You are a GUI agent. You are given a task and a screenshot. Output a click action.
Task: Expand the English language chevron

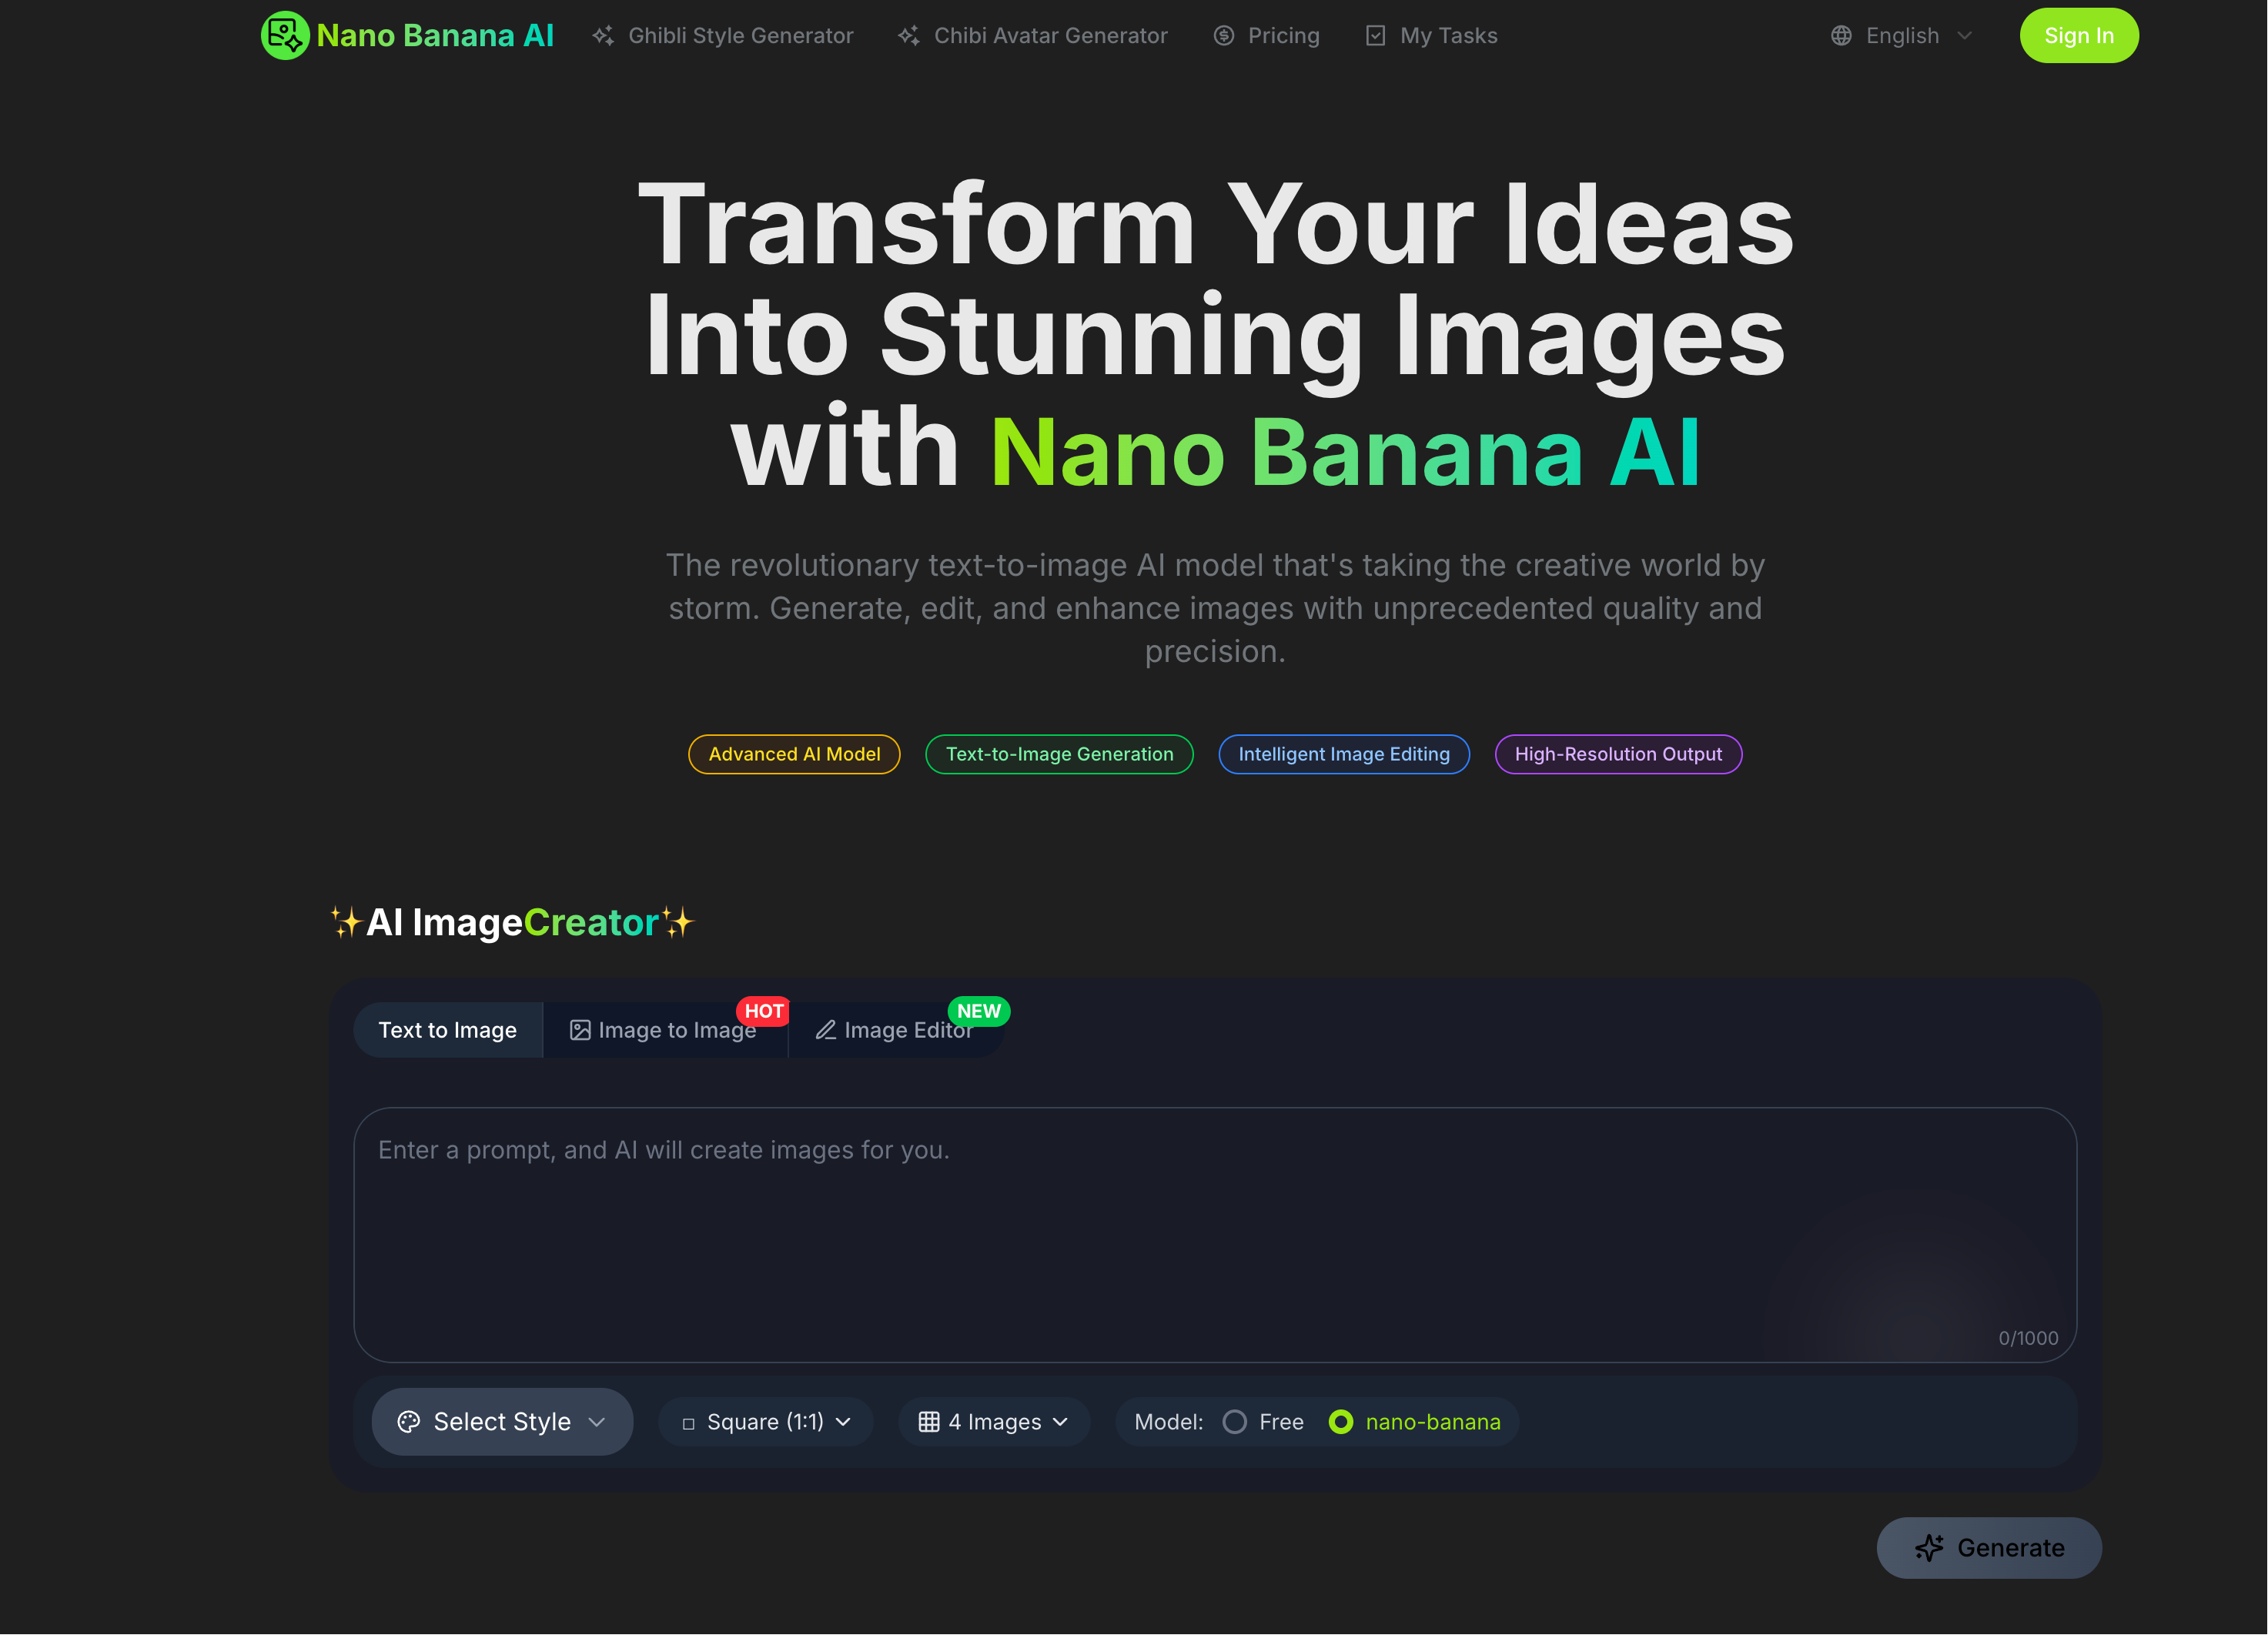[x=1965, y=36]
